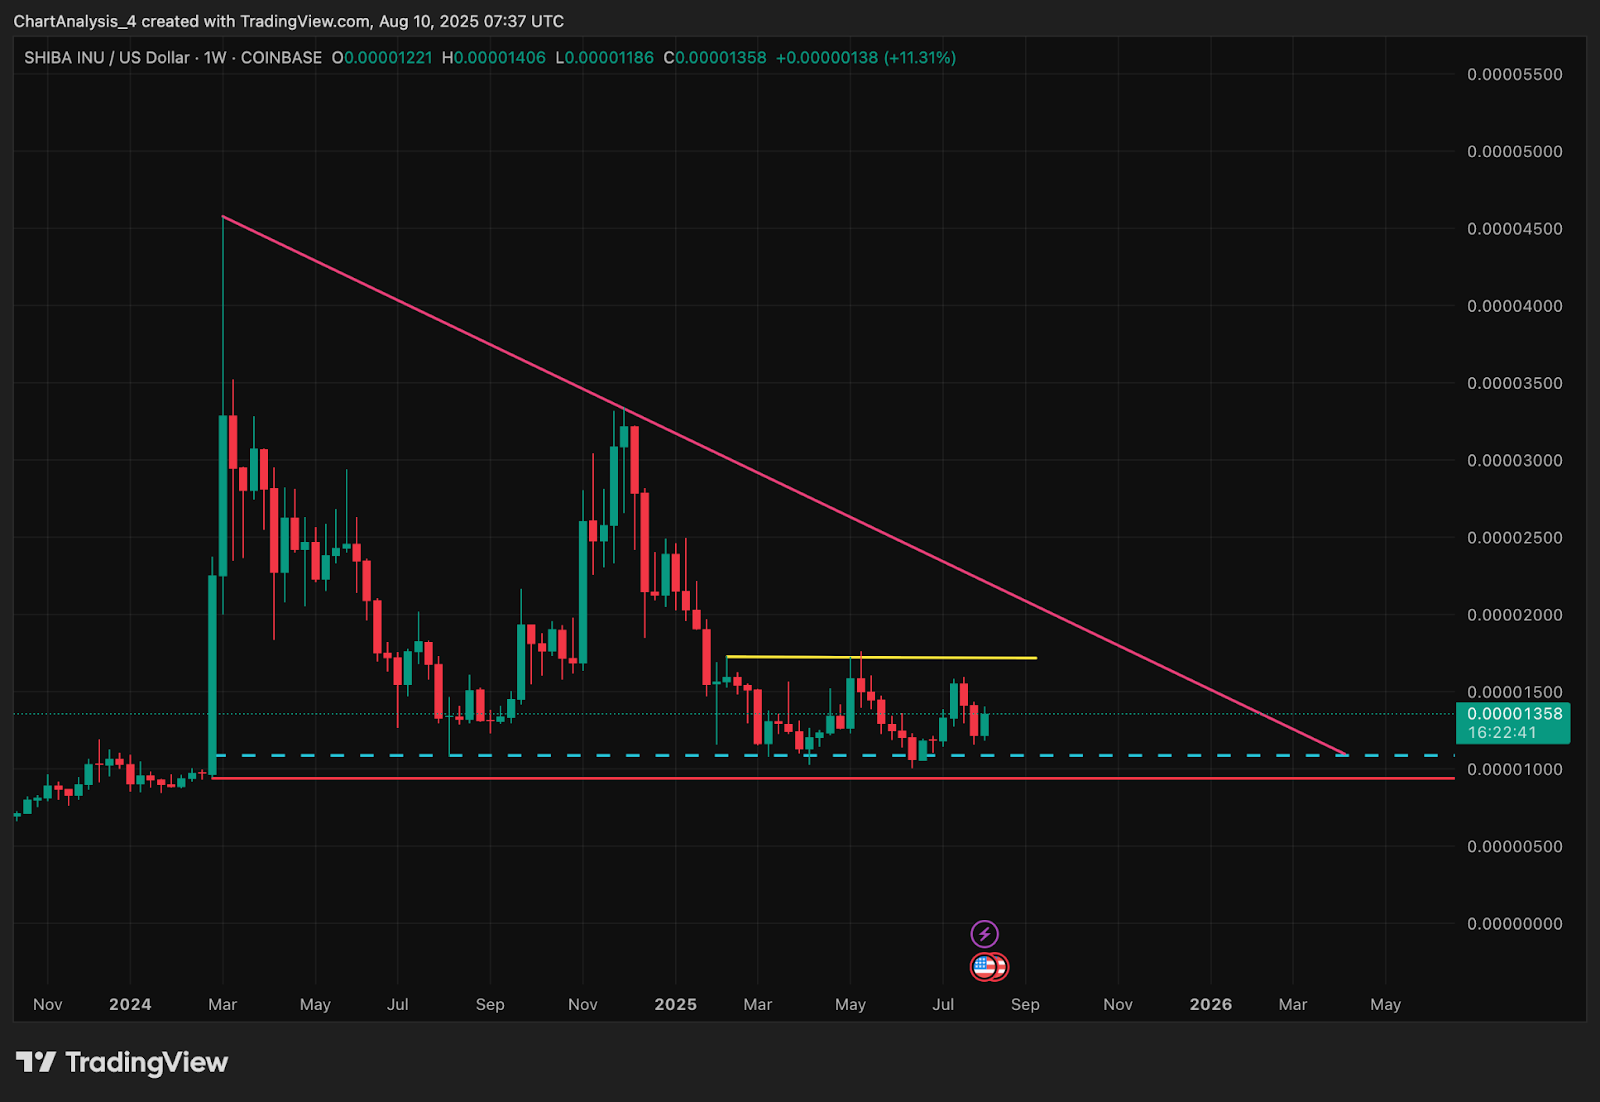1600x1102 pixels.
Task: Select the red horizontal support line
Action: point(835,778)
